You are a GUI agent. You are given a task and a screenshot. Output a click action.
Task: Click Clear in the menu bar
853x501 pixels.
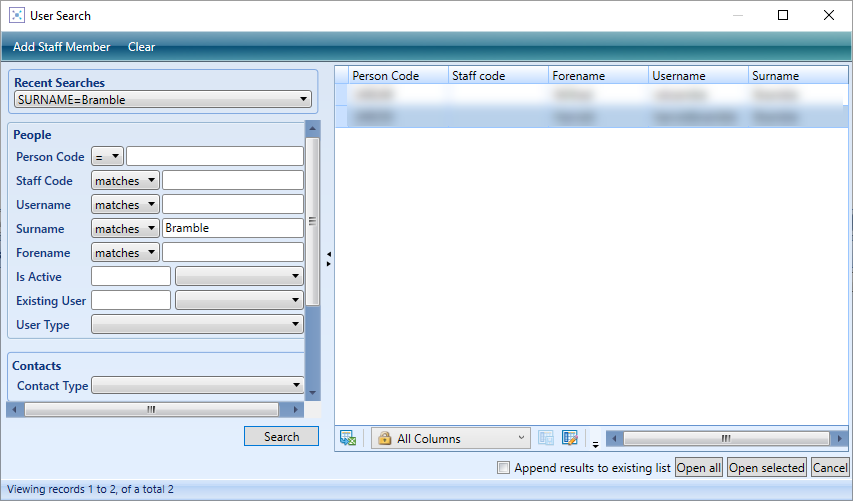pyautogui.click(x=141, y=47)
